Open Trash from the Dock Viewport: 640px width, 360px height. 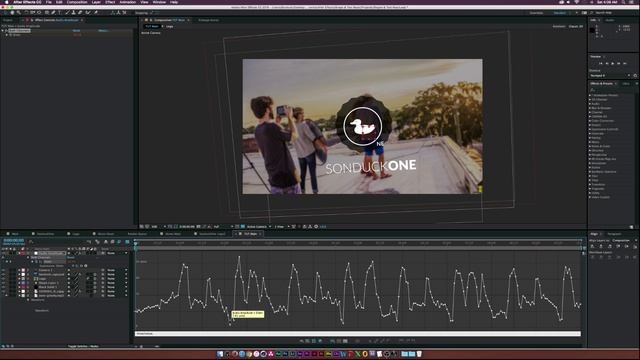click(419, 354)
